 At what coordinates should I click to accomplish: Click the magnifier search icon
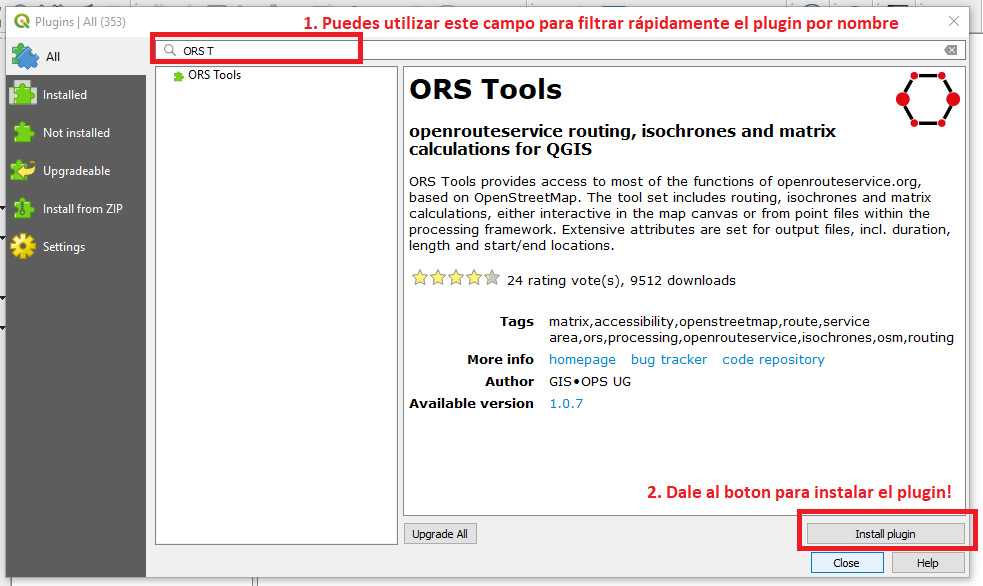(x=169, y=50)
